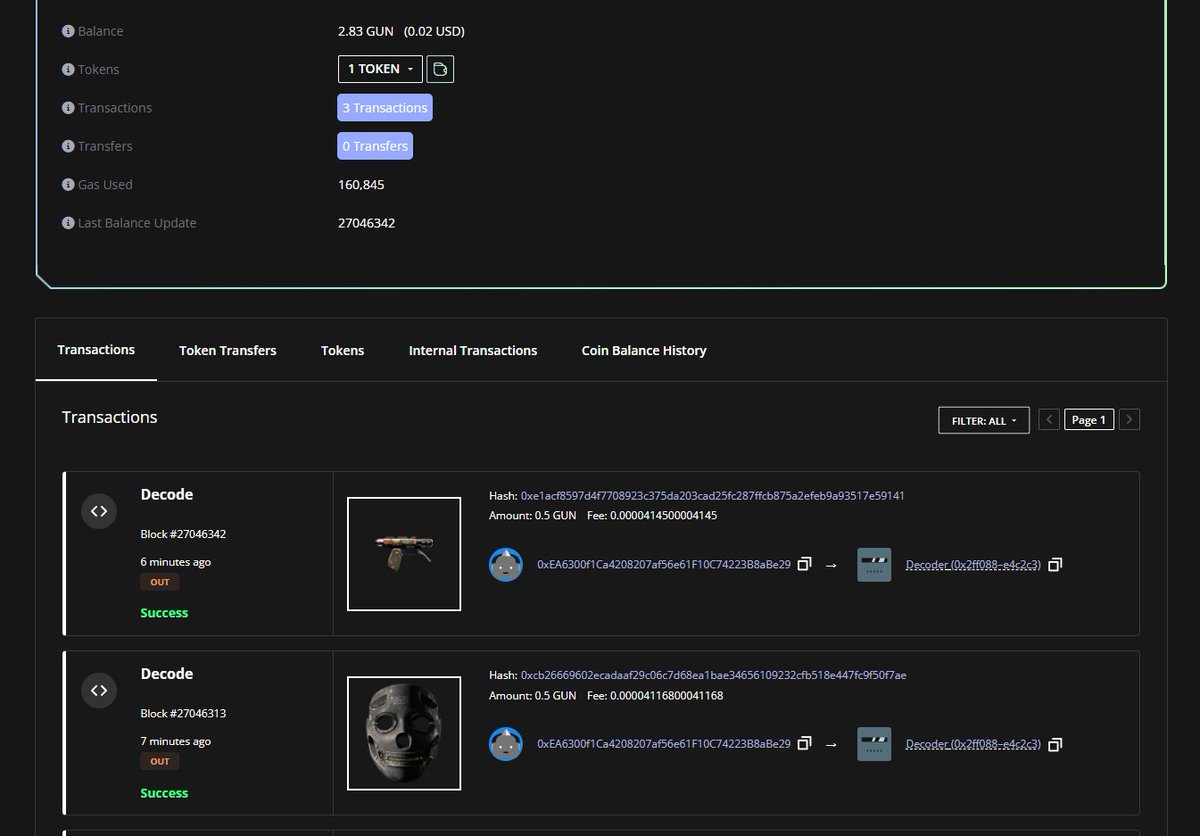Click the info icon beside Transfers

pyautogui.click(x=68, y=146)
